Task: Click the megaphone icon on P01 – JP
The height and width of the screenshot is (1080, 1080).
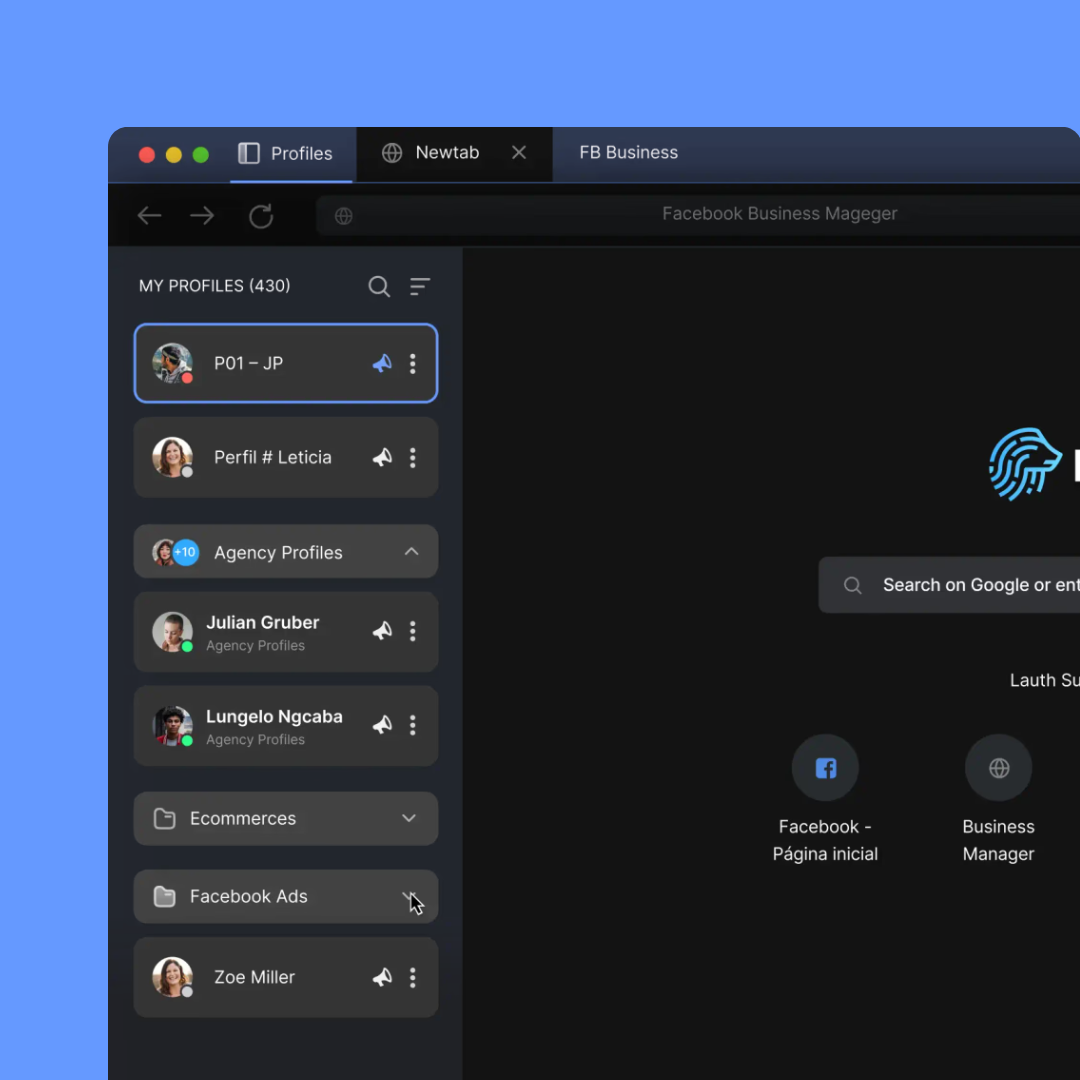Action: [382, 363]
